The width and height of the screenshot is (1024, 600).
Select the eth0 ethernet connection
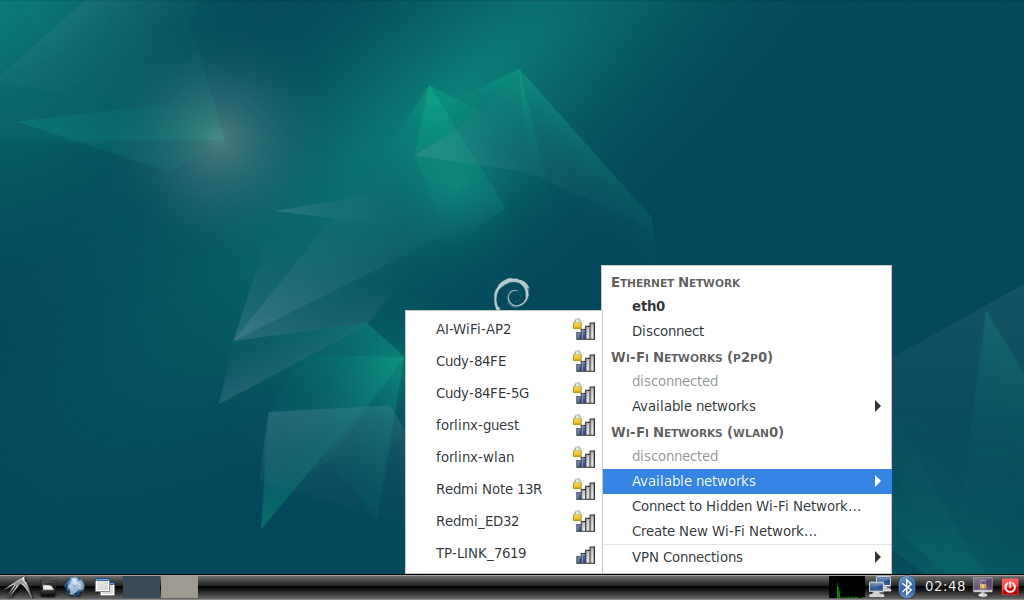pyautogui.click(x=746, y=306)
